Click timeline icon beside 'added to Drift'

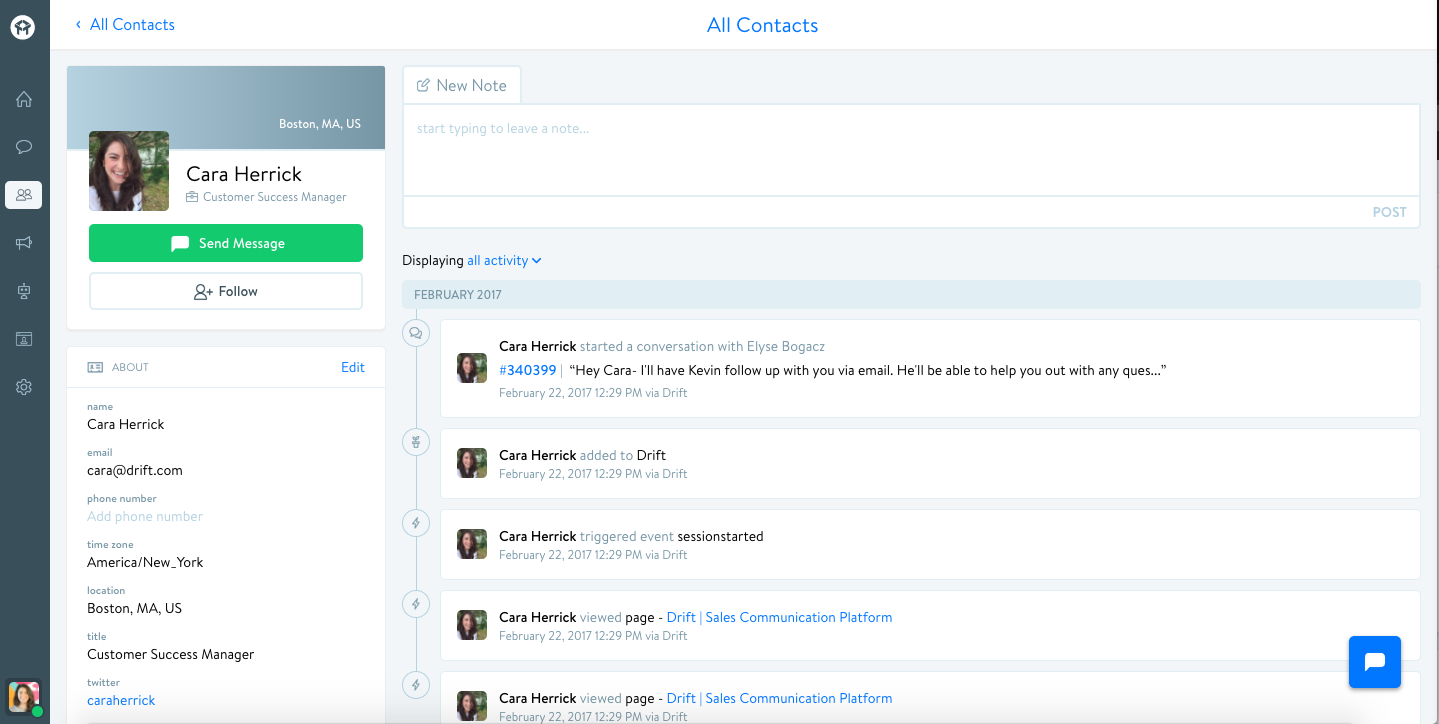point(416,441)
